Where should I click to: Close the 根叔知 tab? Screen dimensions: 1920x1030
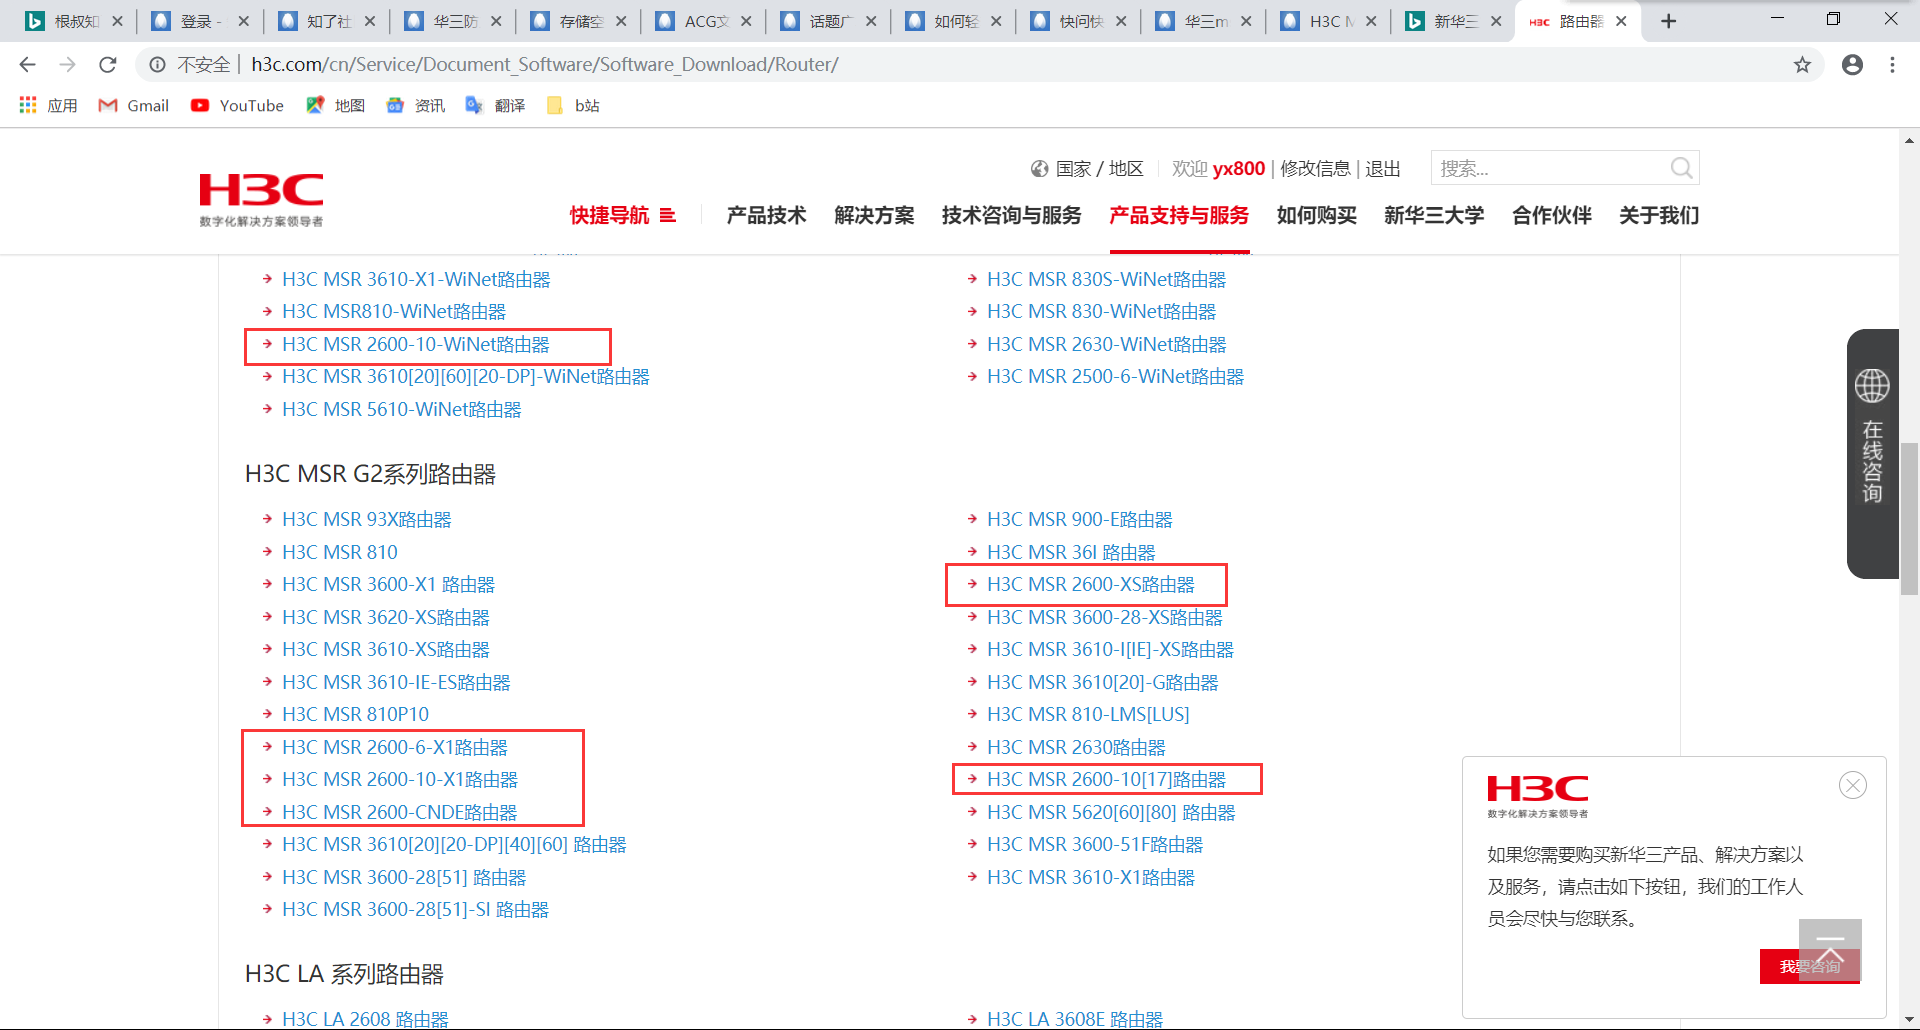[x=117, y=21]
